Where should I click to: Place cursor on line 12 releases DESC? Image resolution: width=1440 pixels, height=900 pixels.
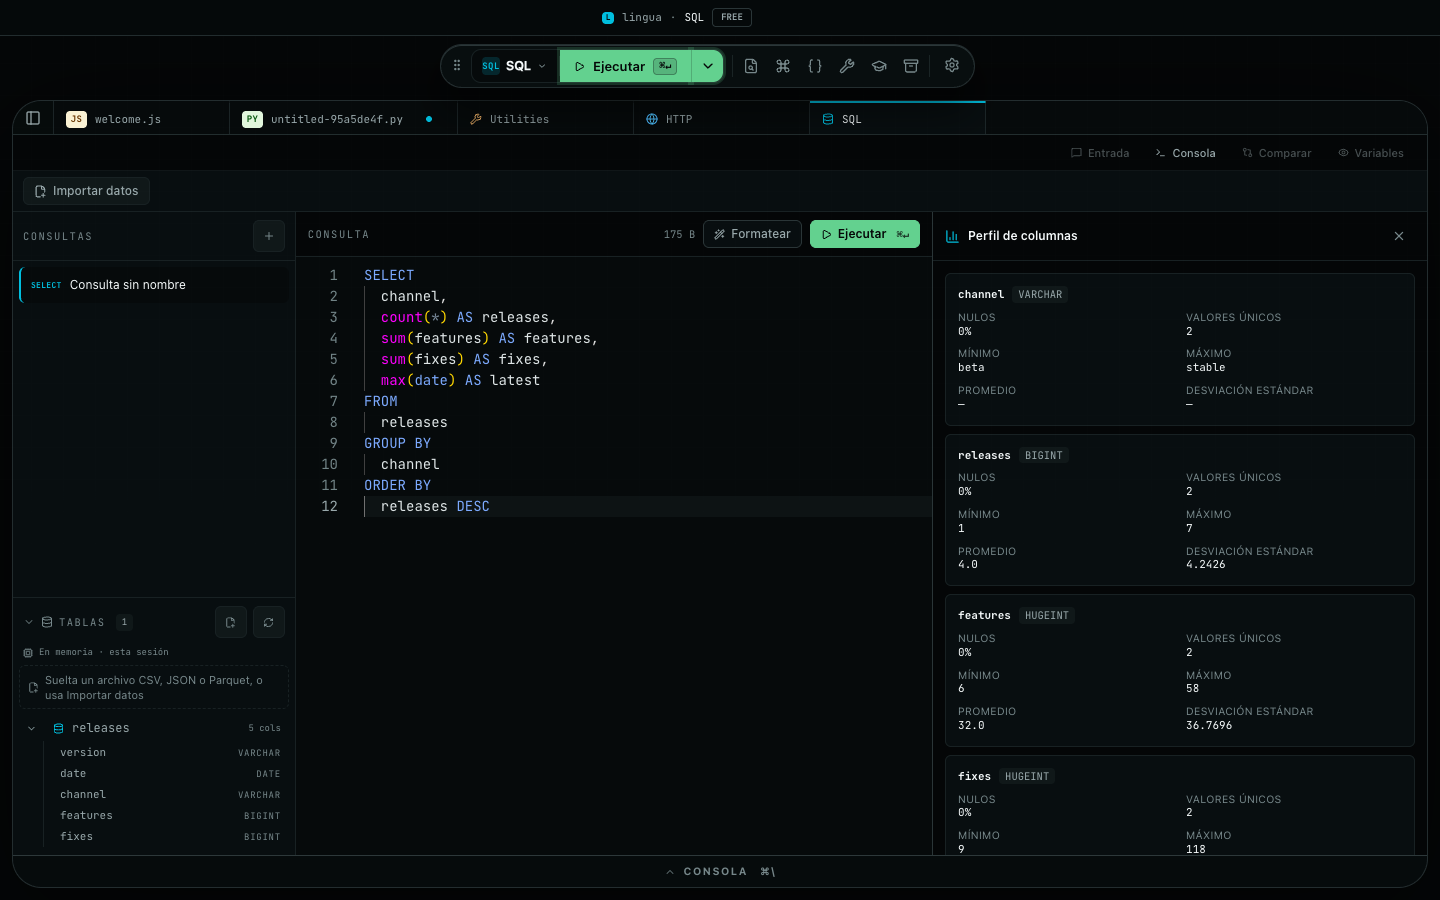[435, 506]
